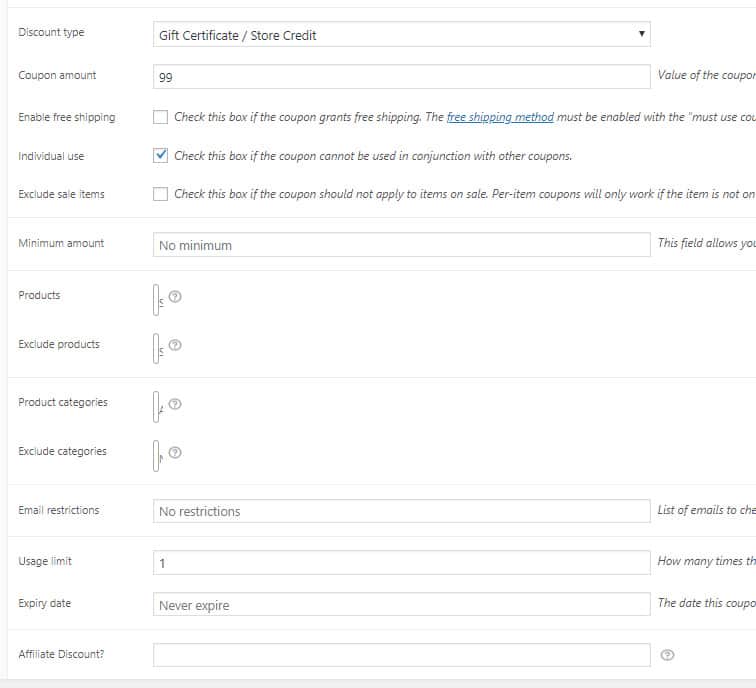Uncheck the Individual use checkbox

[160, 156]
